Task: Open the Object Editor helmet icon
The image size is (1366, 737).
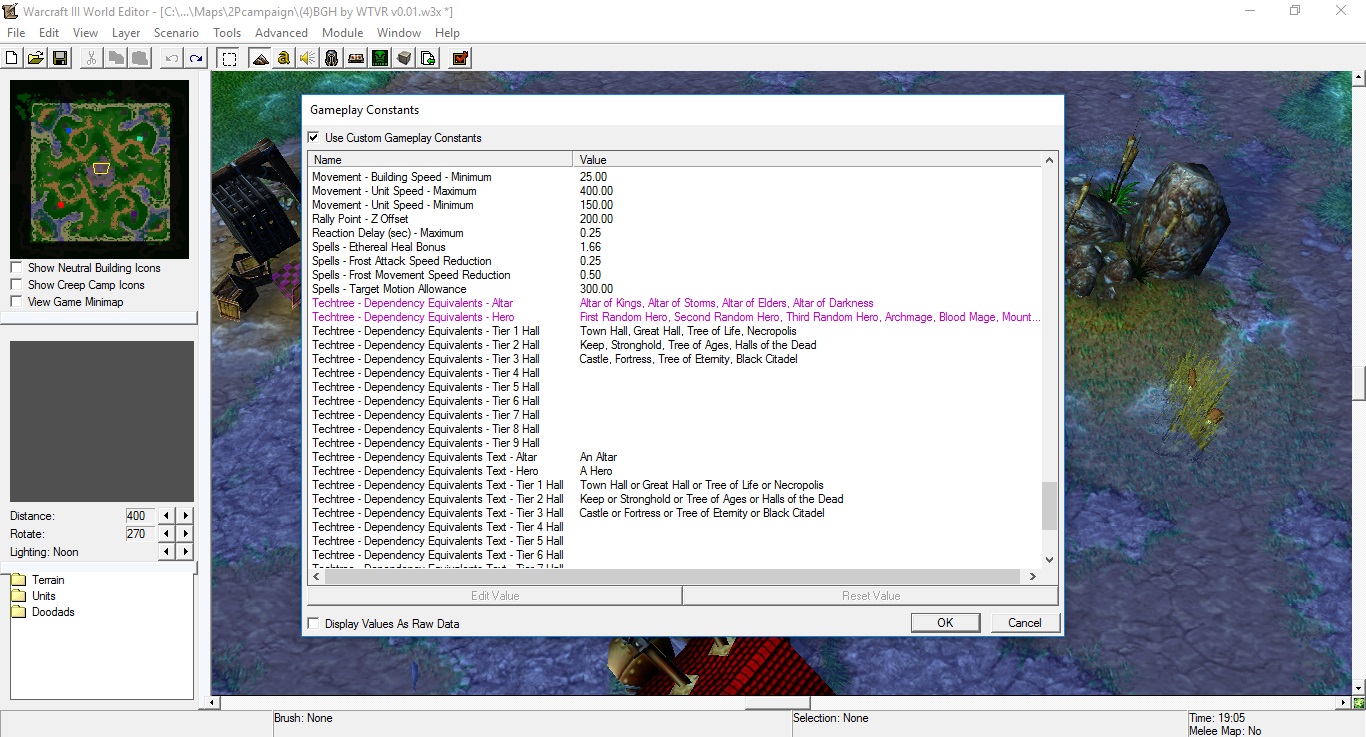Action: (332, 58)
